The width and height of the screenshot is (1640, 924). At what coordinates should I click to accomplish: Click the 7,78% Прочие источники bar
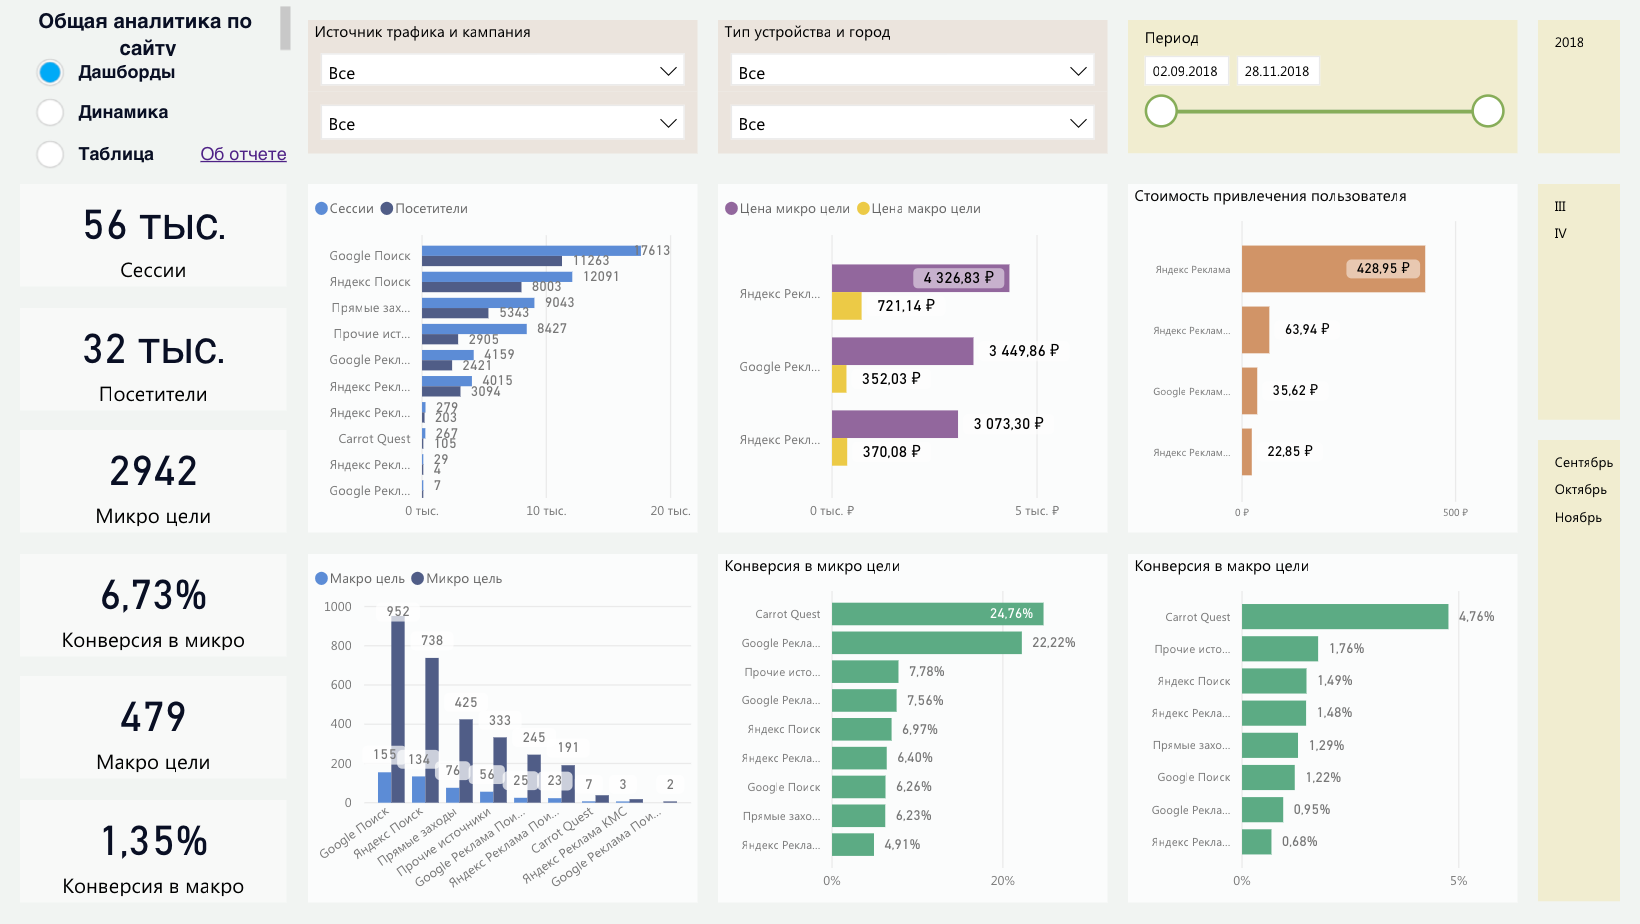865,672
